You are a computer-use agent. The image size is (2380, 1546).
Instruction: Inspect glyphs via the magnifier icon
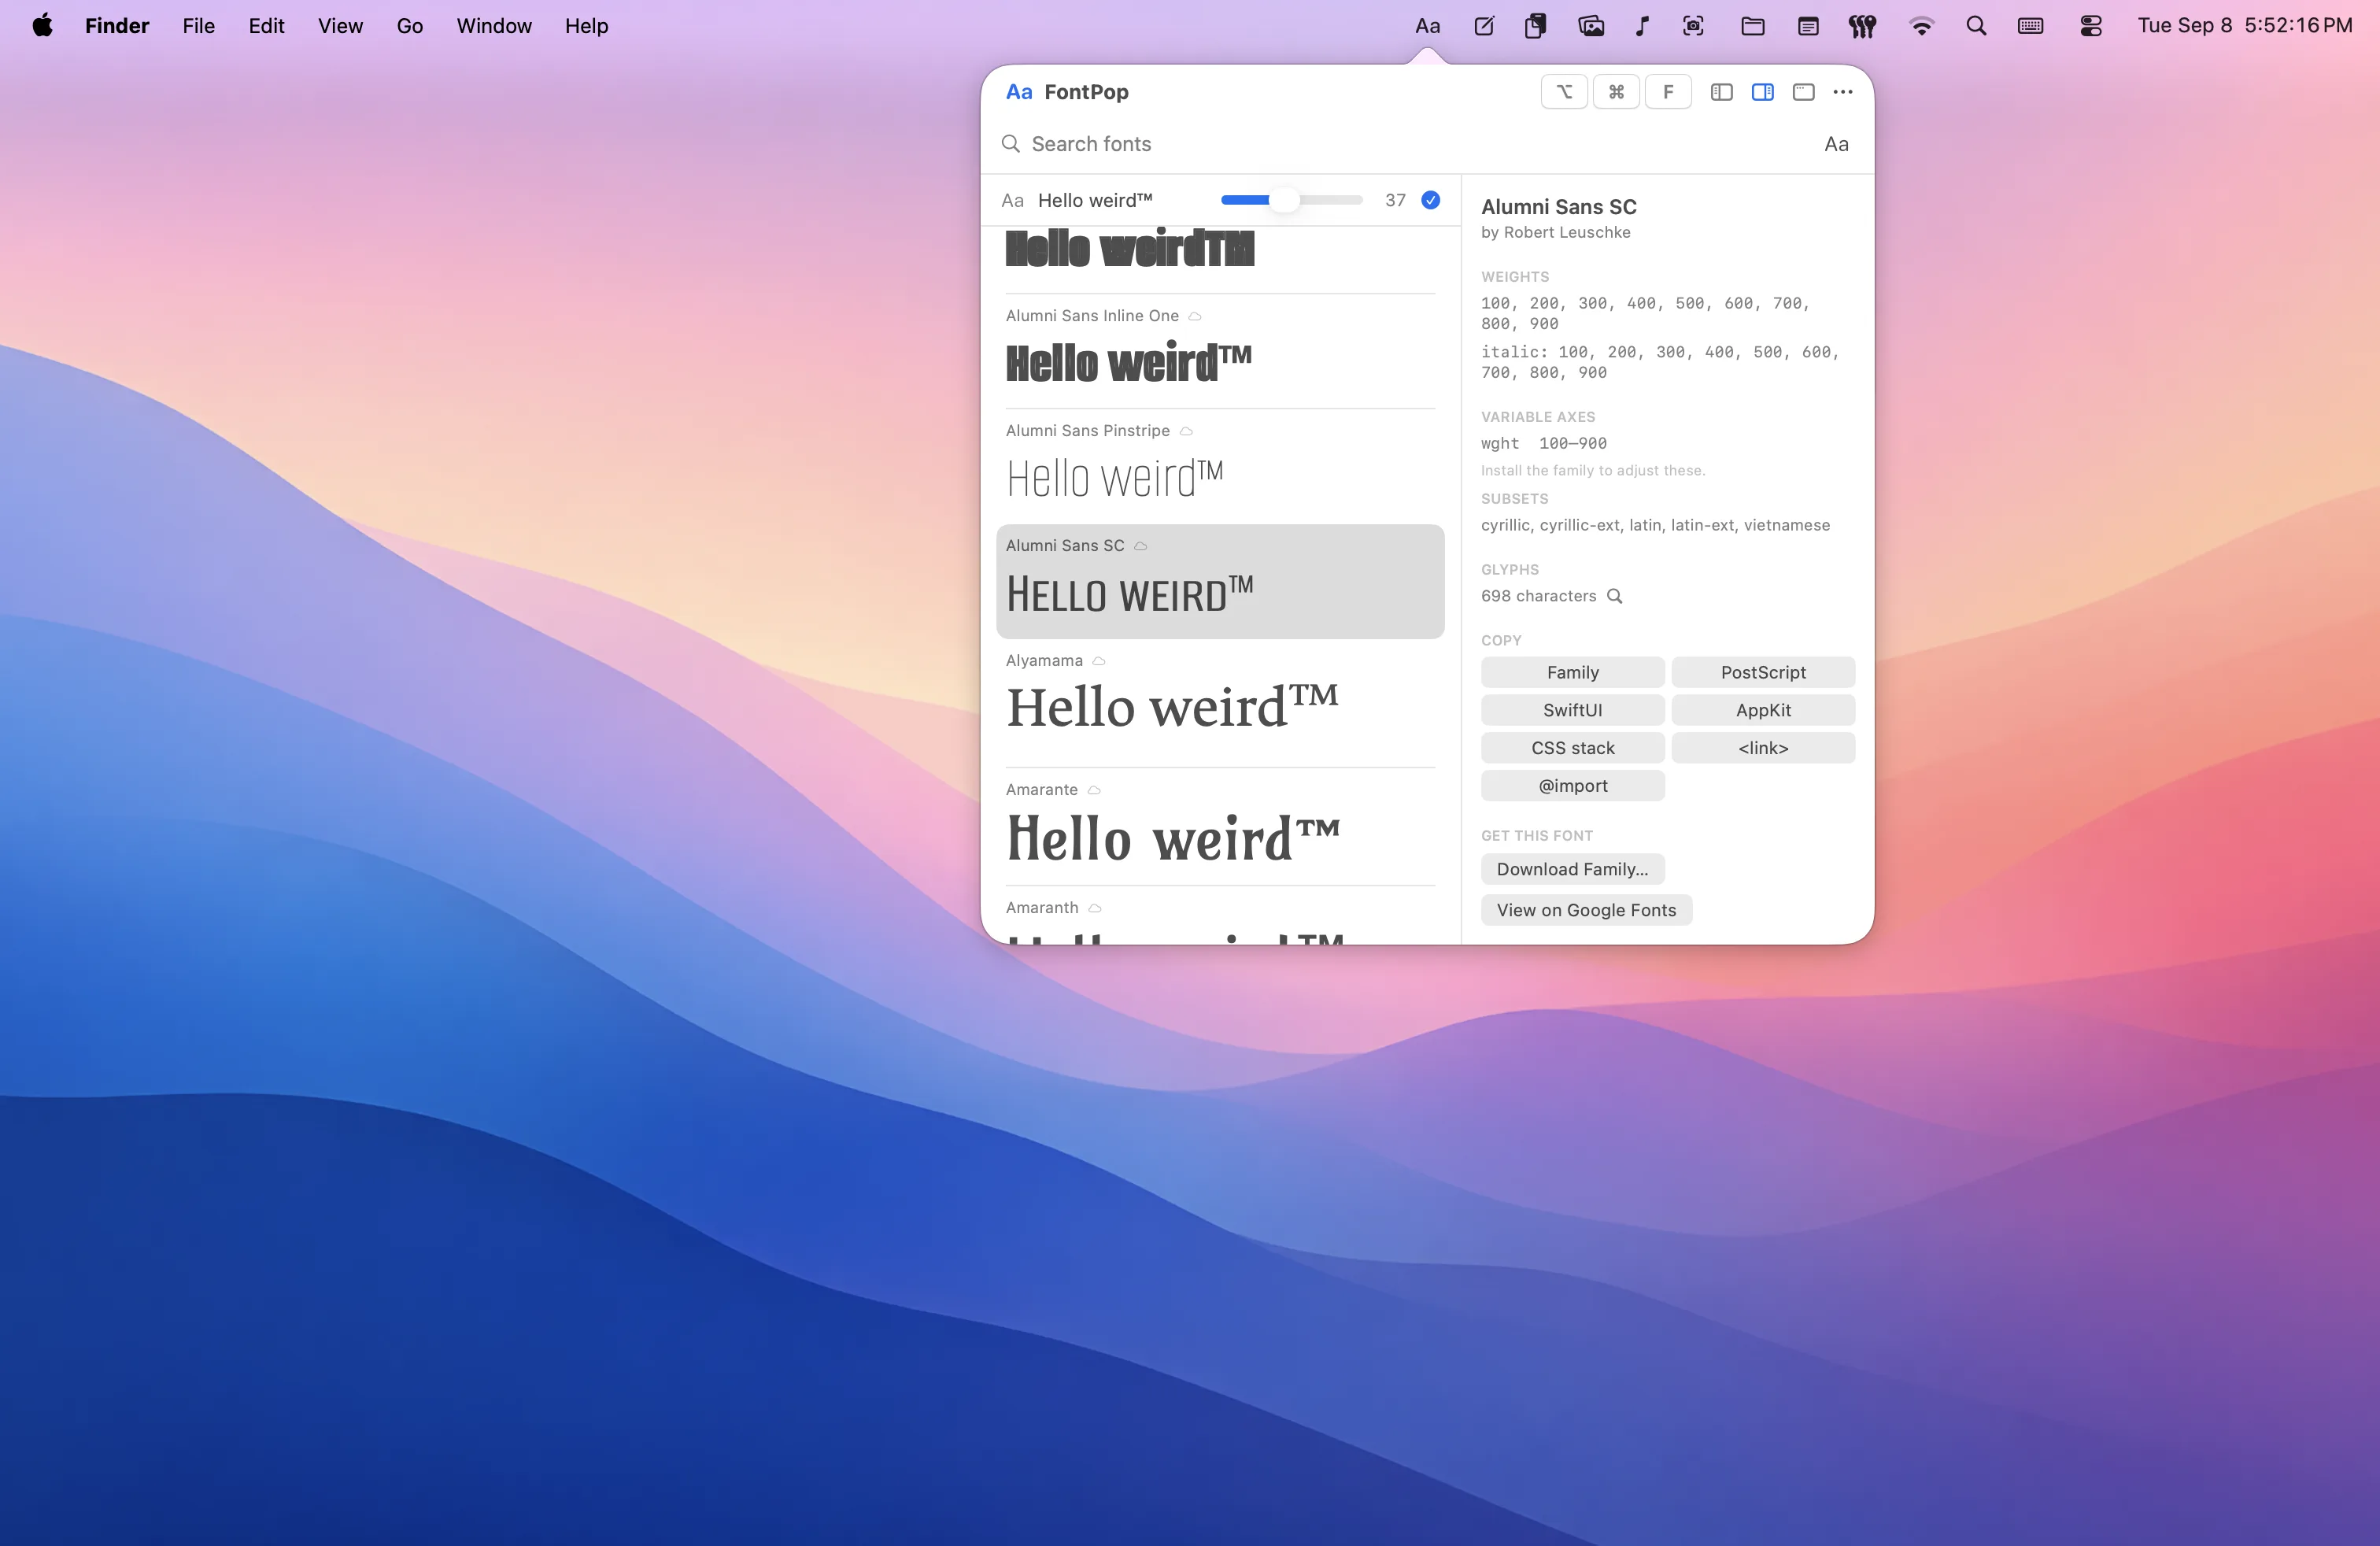1614,596
